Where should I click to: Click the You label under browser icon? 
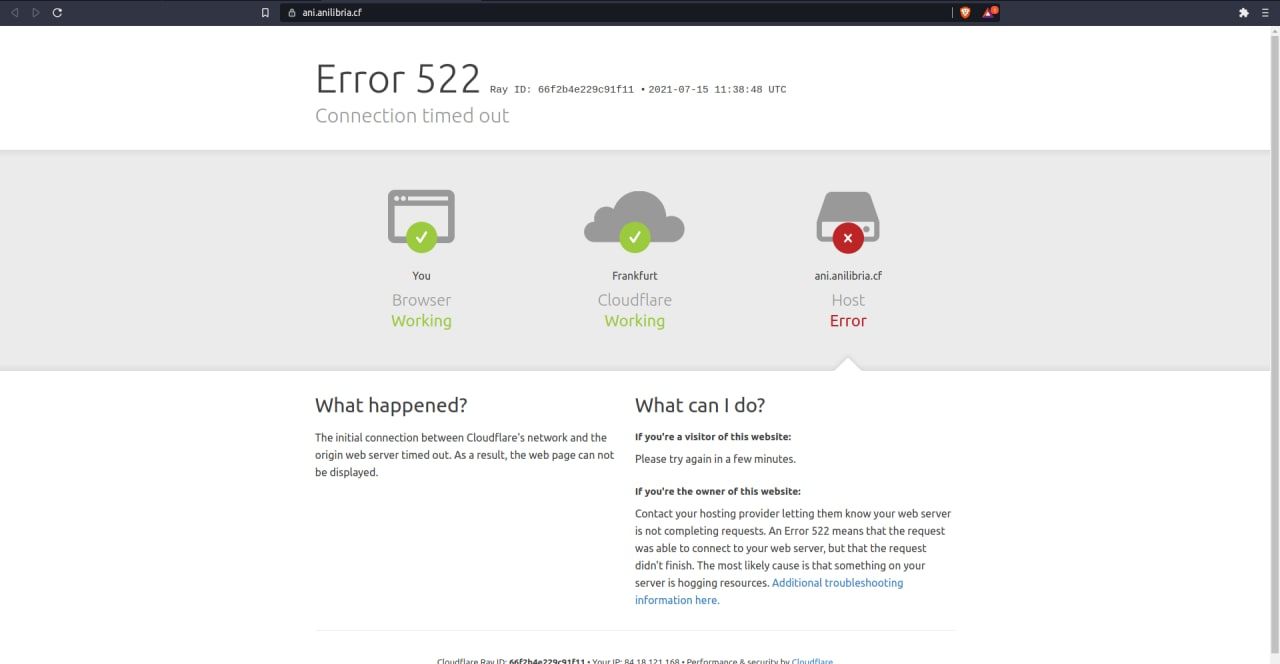421,276
